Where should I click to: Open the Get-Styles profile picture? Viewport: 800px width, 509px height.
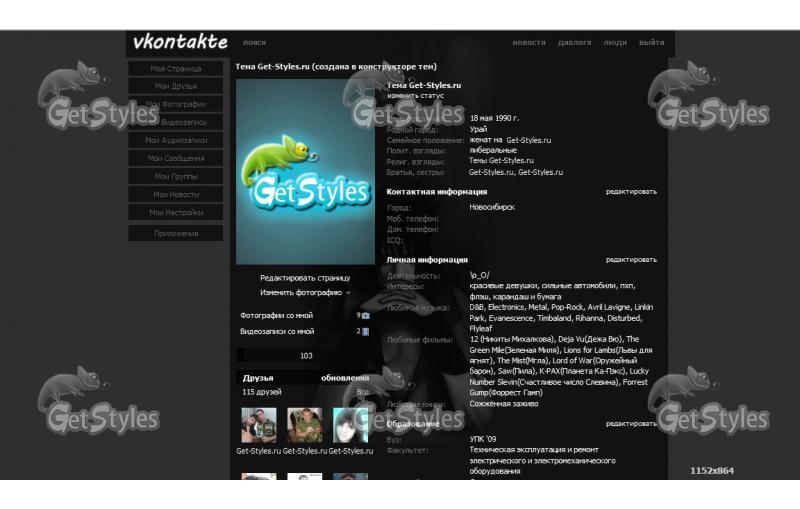click(304, 172)
